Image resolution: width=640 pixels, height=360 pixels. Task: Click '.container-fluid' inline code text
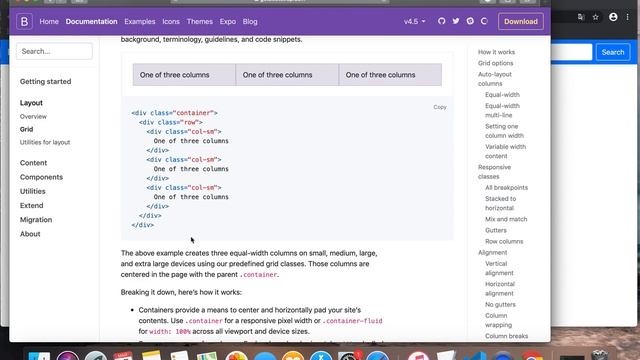(x=352, y=321)
